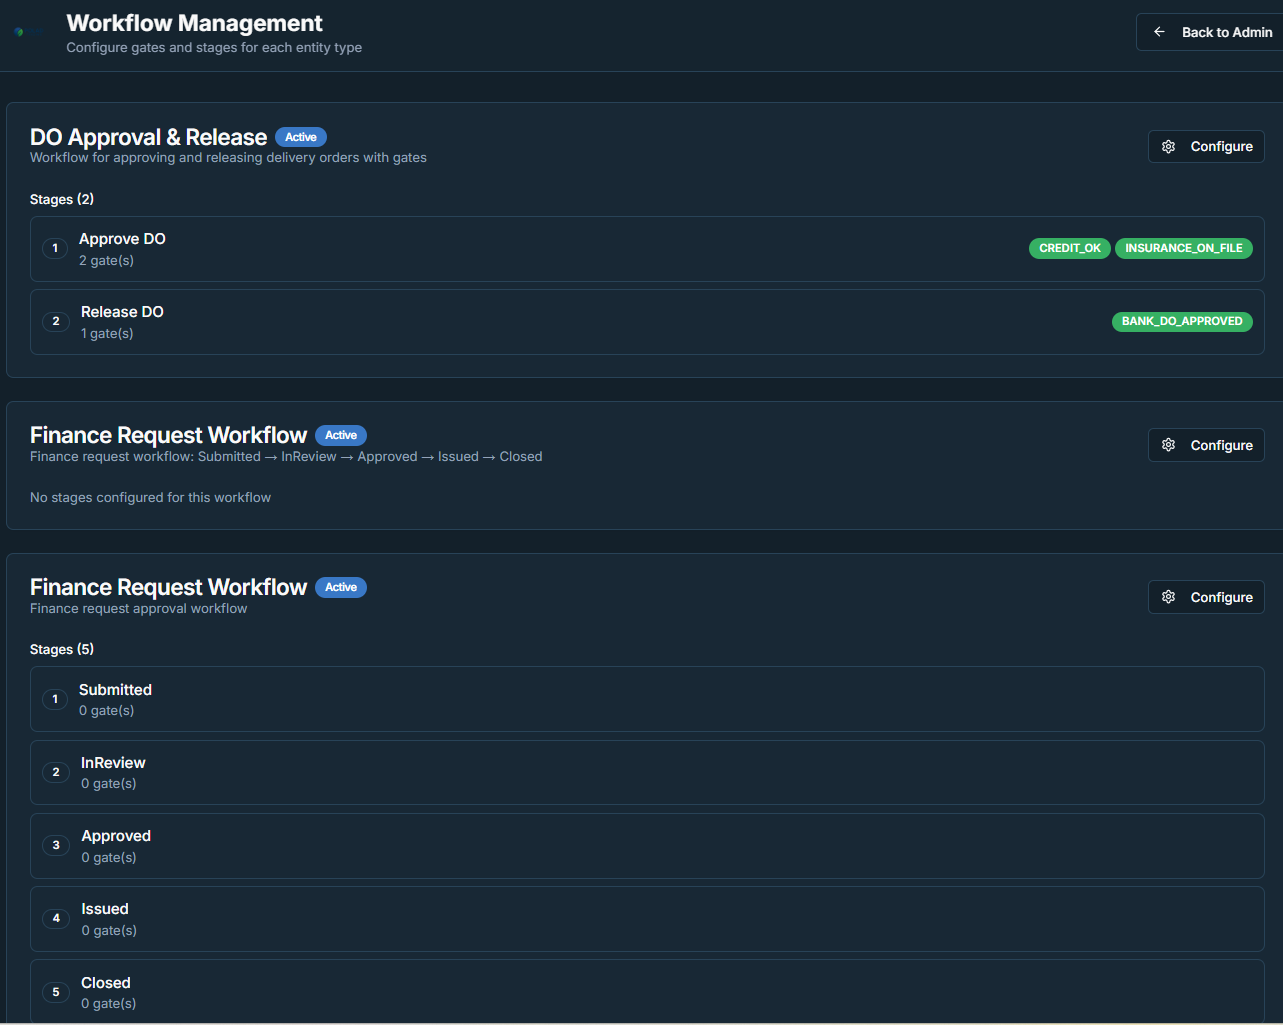Click the BANK_DO_APPROVED gate tag
1283x1025 pixels.
point(1182,321)
